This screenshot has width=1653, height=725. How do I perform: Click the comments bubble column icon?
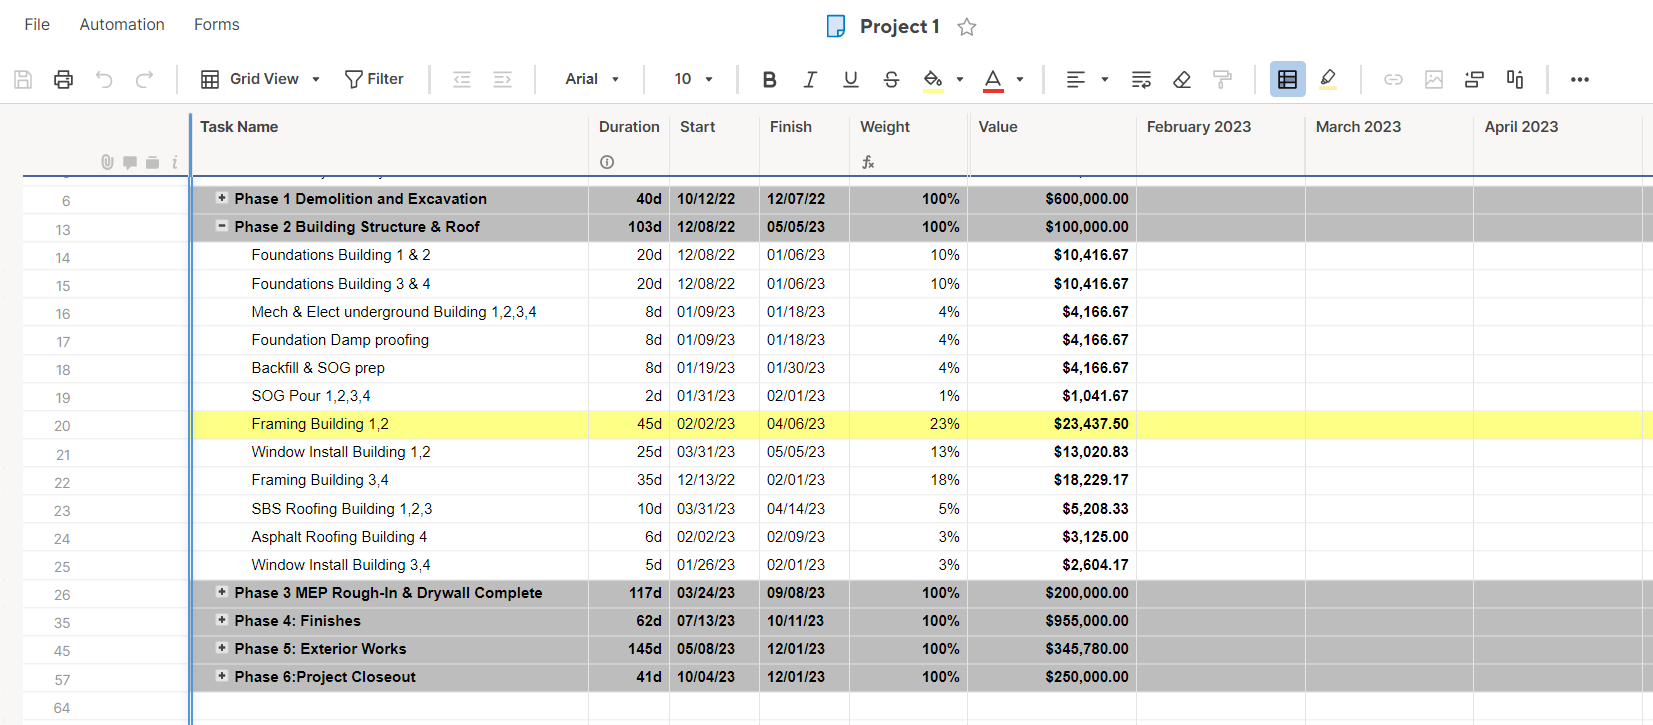[130, 162]
